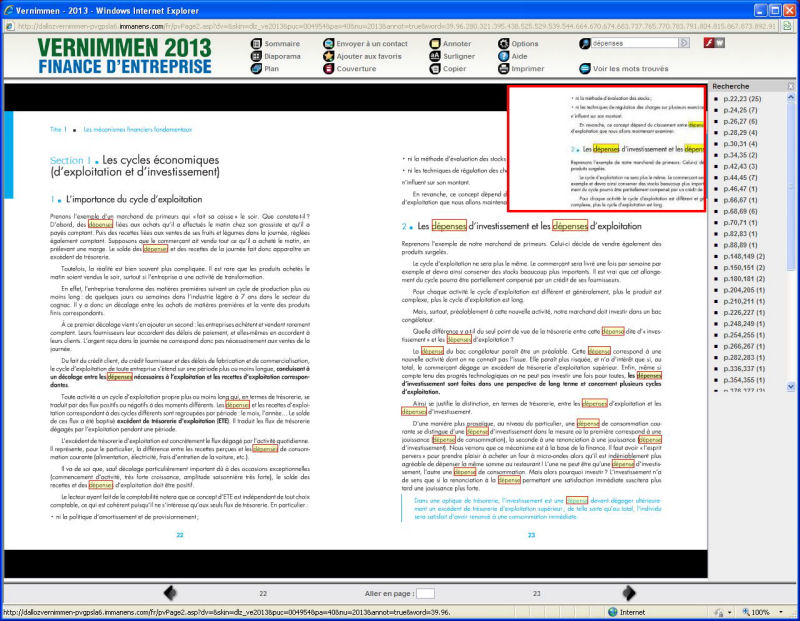The height and width of the screenshot is (621, 800).
Task: Open search result p.22,23 (25)
Action: 742,99
